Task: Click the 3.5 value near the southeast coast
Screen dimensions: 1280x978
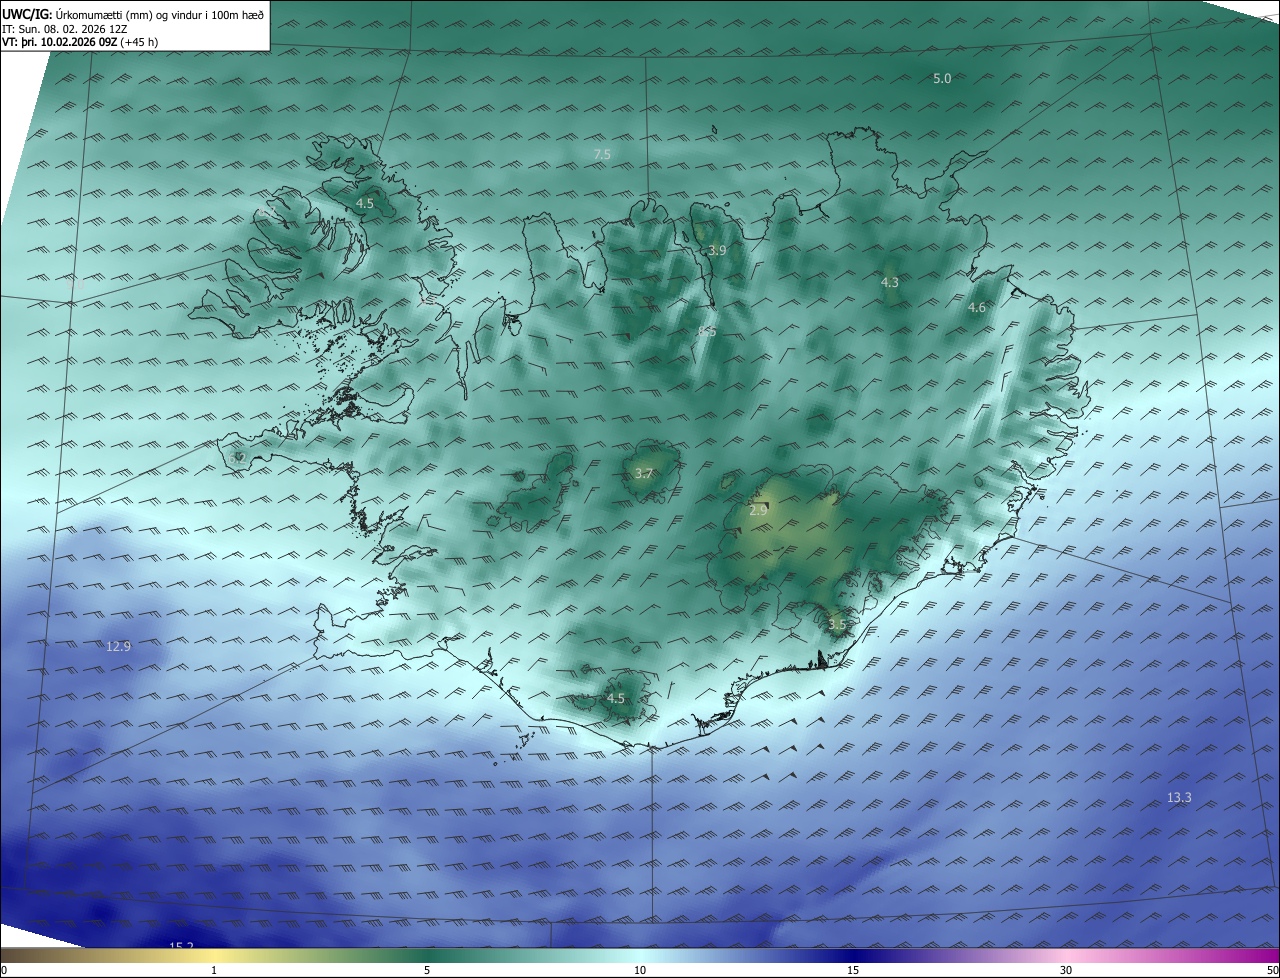Action: pos(837,625)
